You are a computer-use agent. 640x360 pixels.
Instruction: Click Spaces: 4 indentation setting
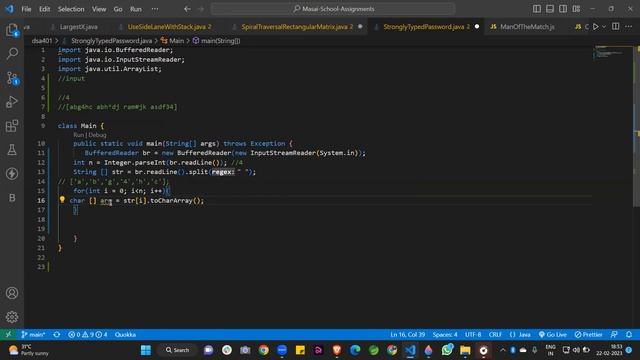[x=445, y=334]
